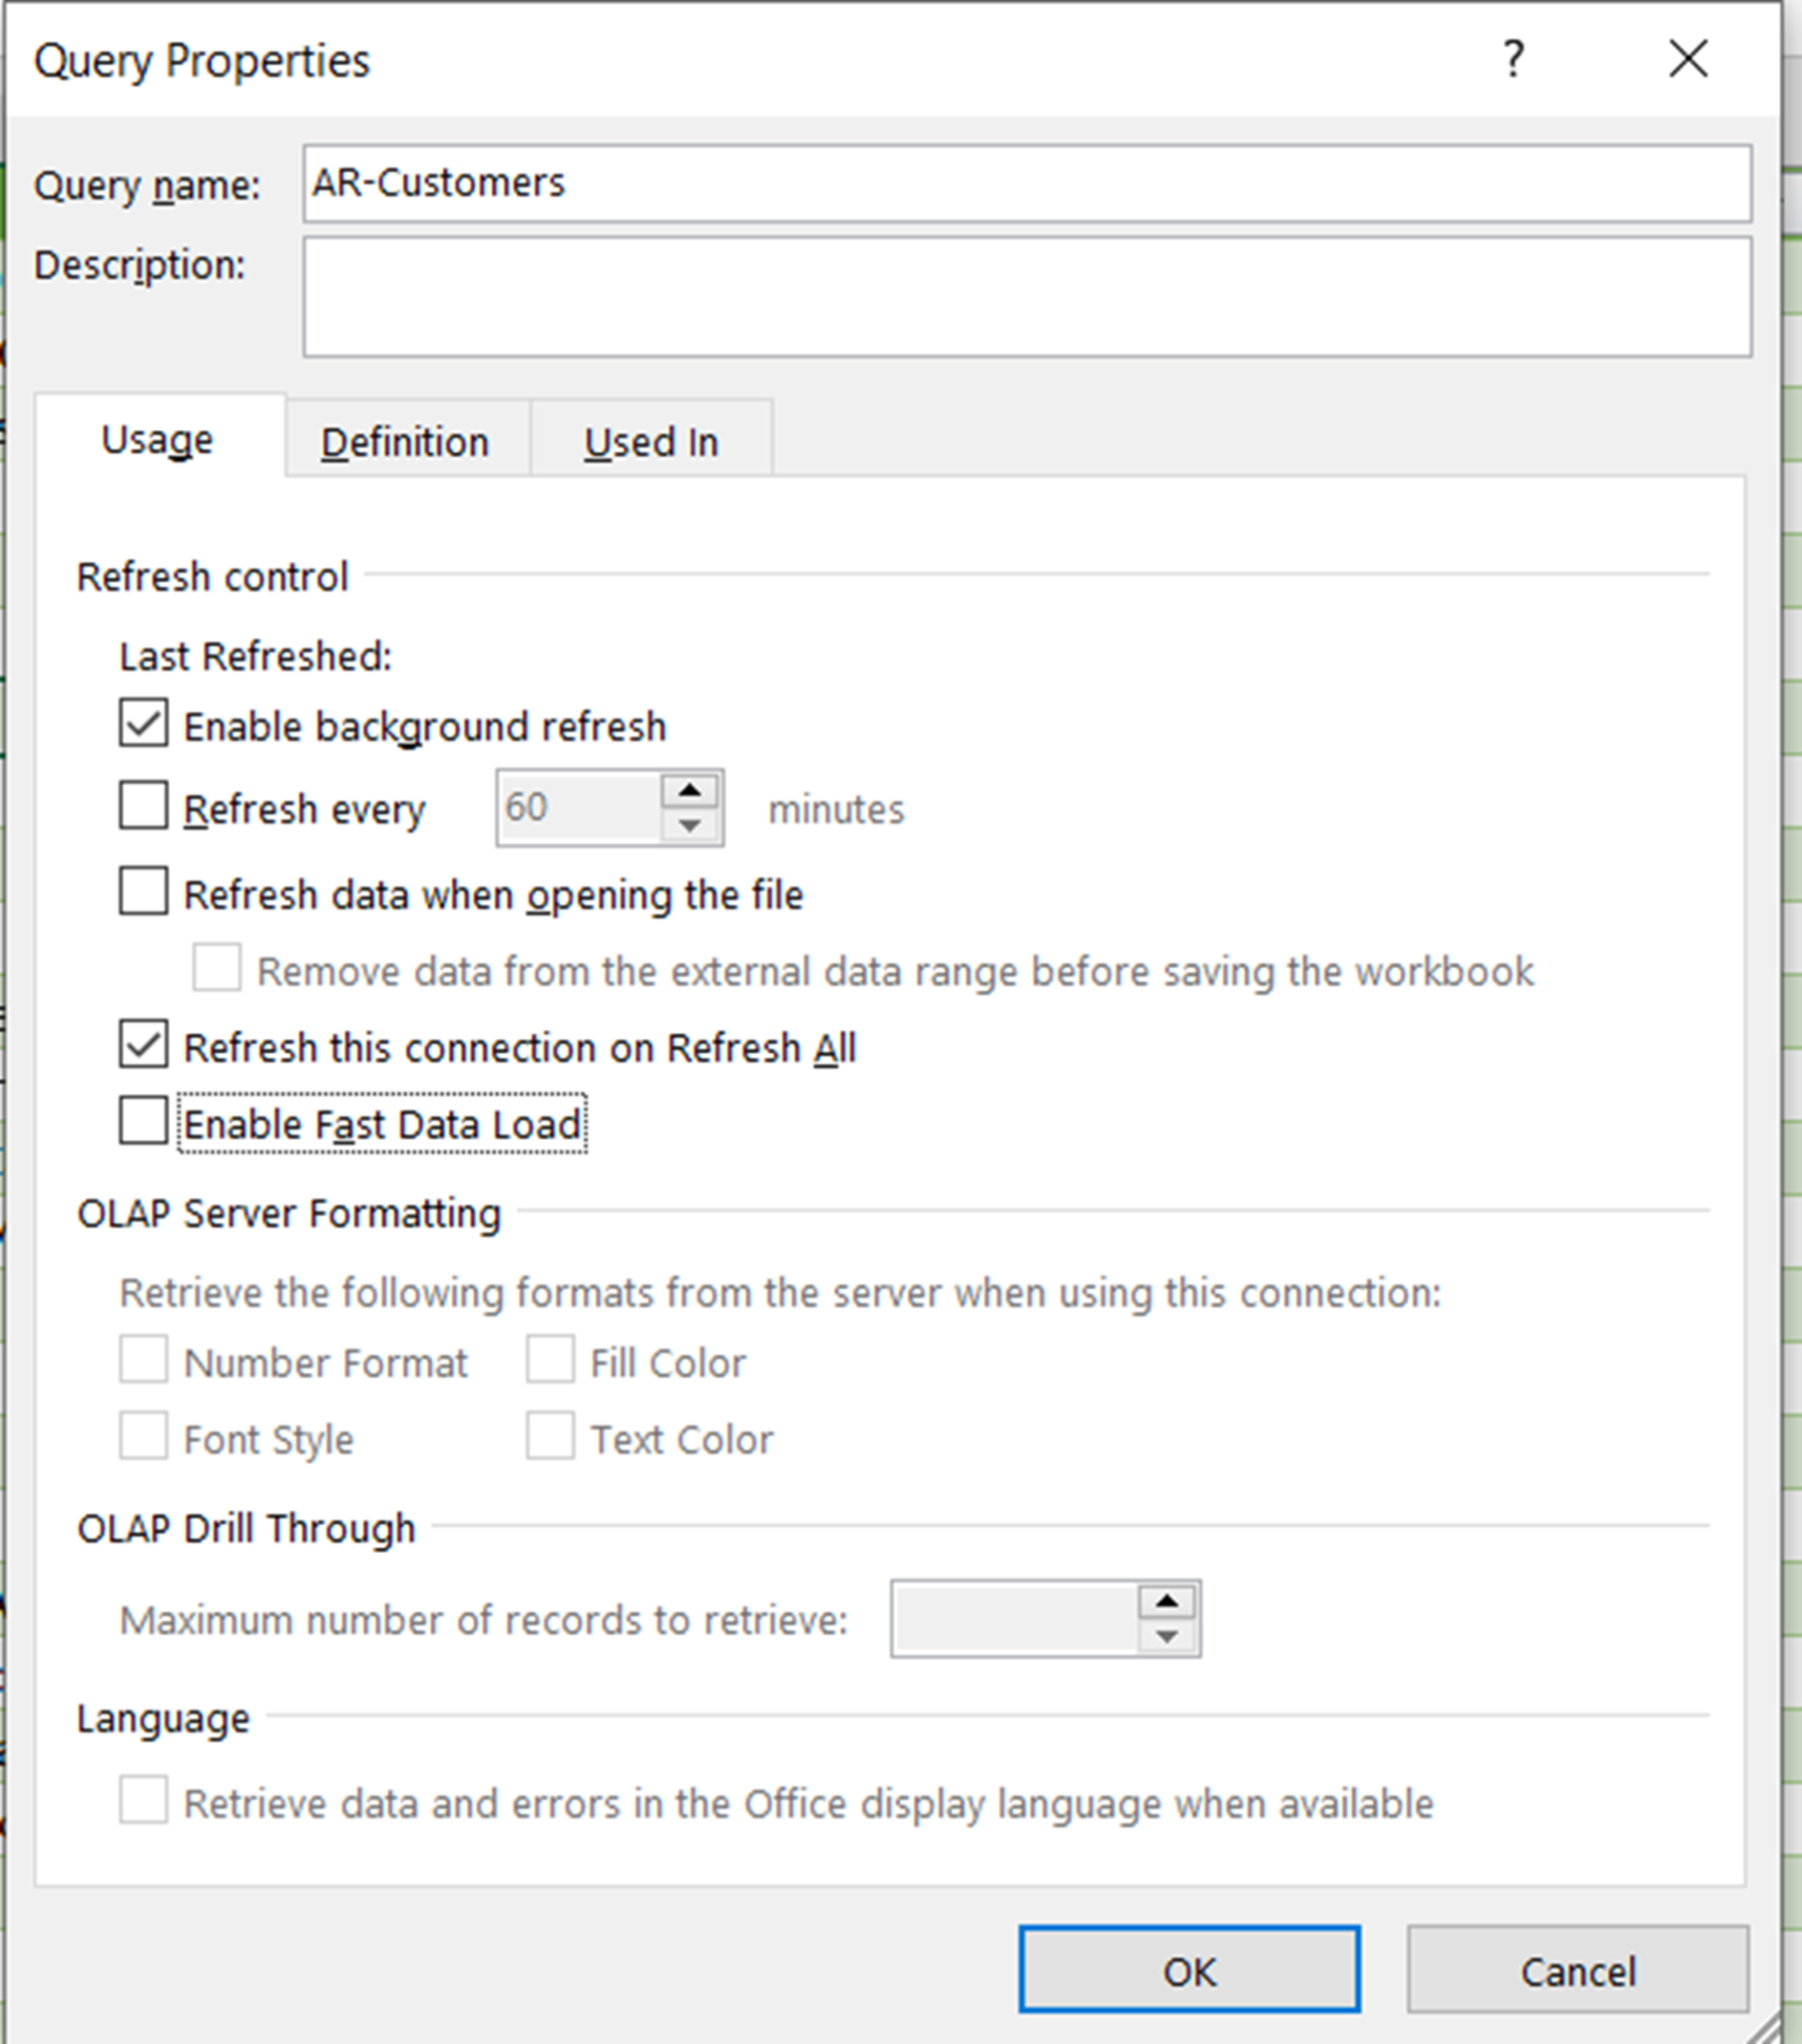Enable Refresh data when opening the file
1802x2044 pixels.
pyautogui.click(x=143, y=893)
